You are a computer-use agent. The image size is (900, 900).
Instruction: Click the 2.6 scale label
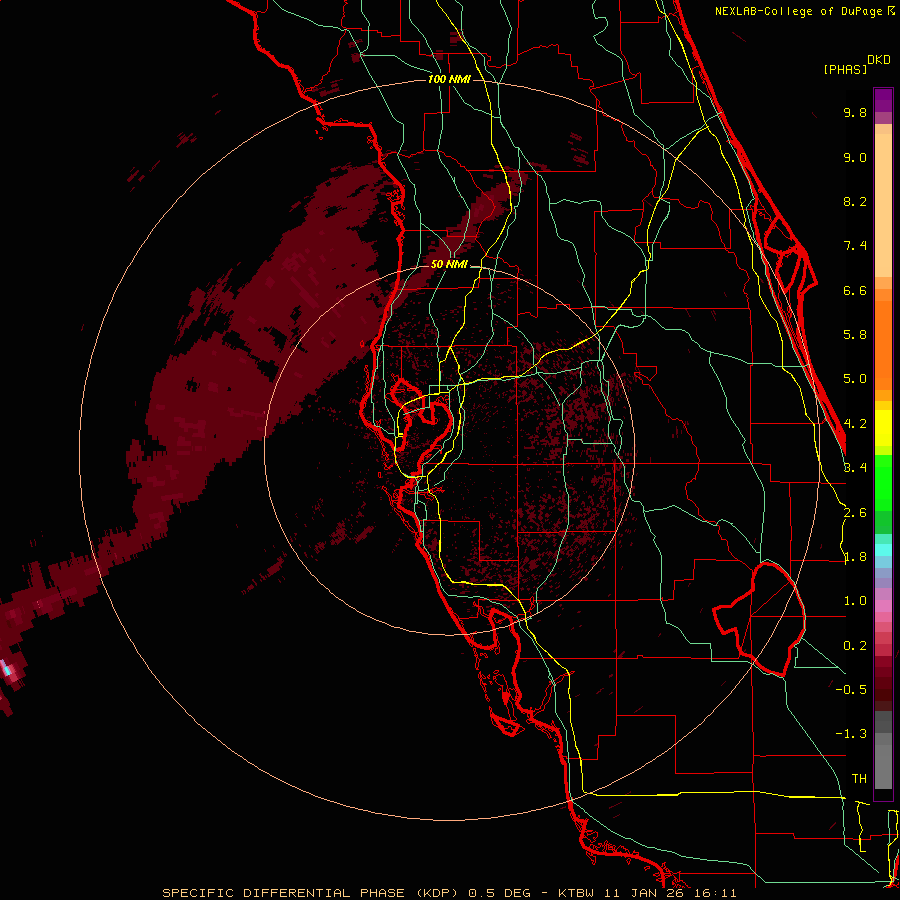point(855,512)
